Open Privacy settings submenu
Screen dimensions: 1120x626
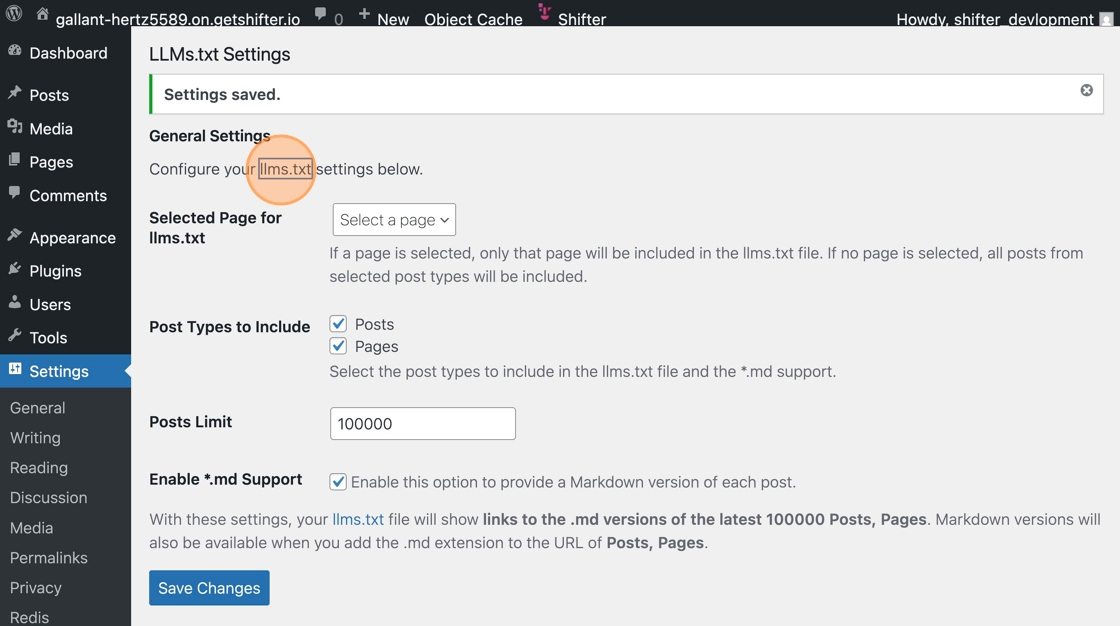tap(36, 587)
